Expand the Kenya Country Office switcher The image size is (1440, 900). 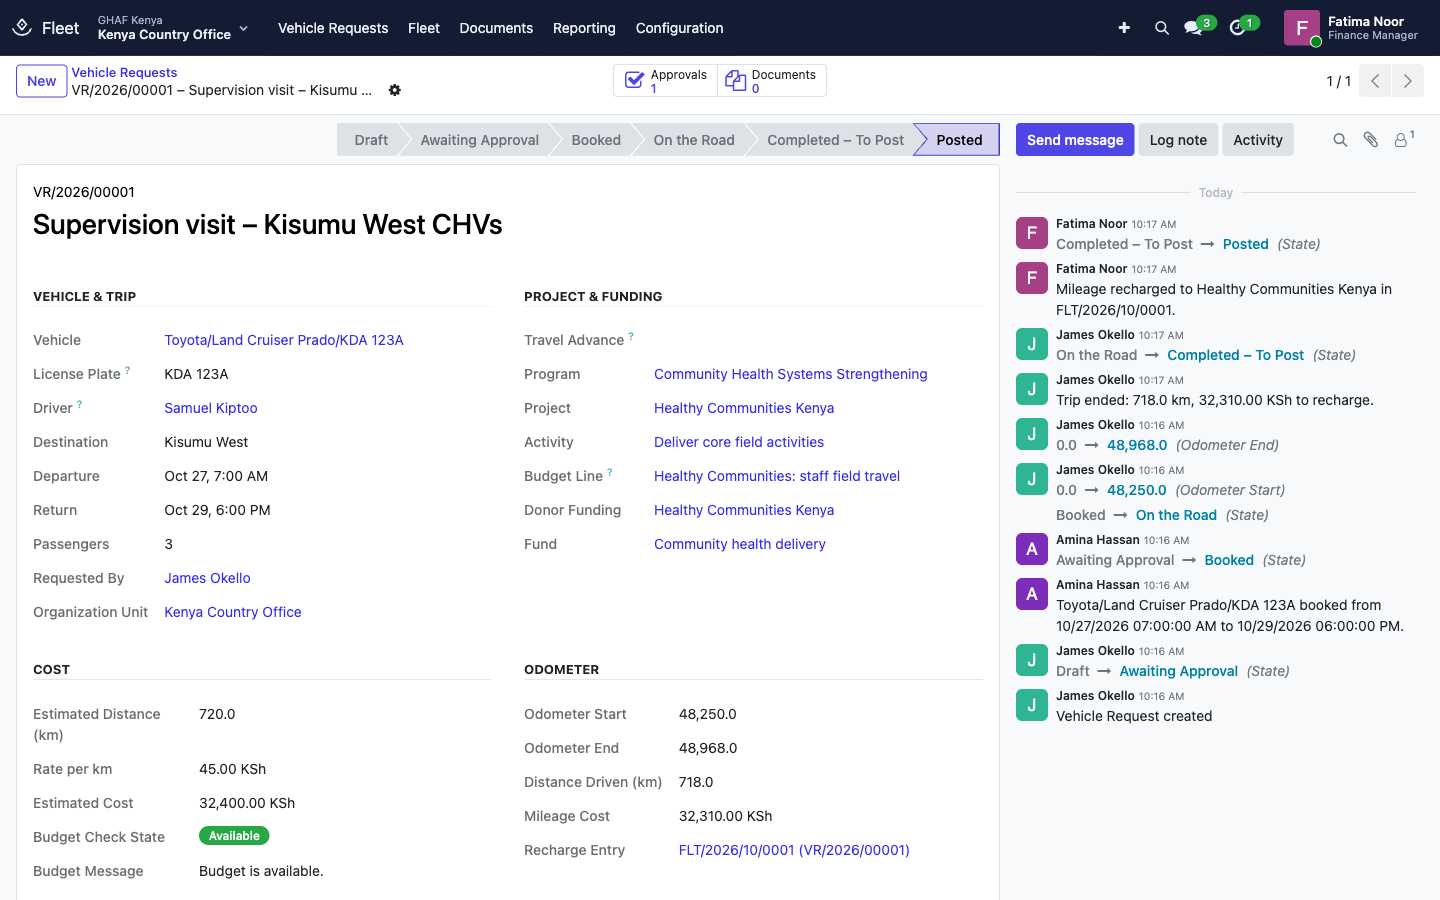click(172, 28)
